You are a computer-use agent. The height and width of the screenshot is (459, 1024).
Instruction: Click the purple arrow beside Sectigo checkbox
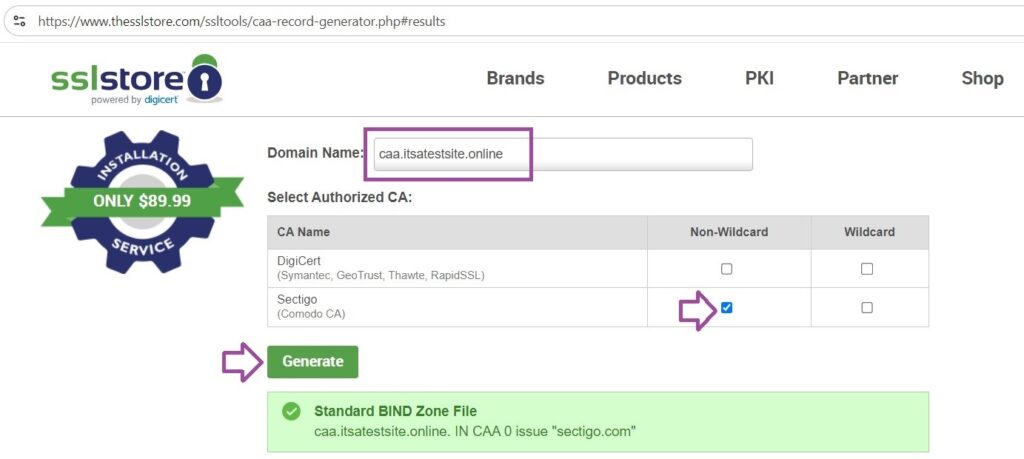698,310
